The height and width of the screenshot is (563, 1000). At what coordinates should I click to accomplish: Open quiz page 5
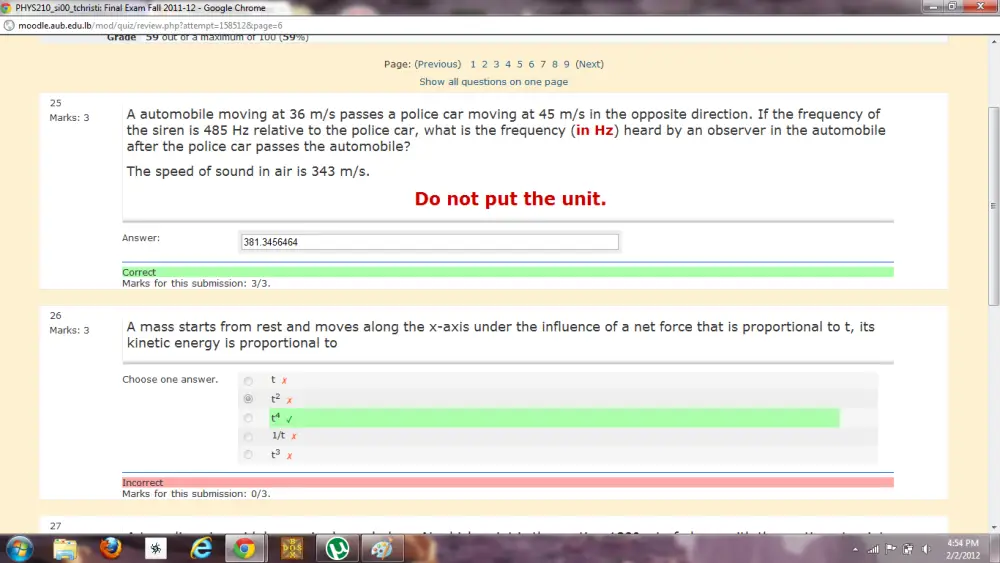click(520, 64)
